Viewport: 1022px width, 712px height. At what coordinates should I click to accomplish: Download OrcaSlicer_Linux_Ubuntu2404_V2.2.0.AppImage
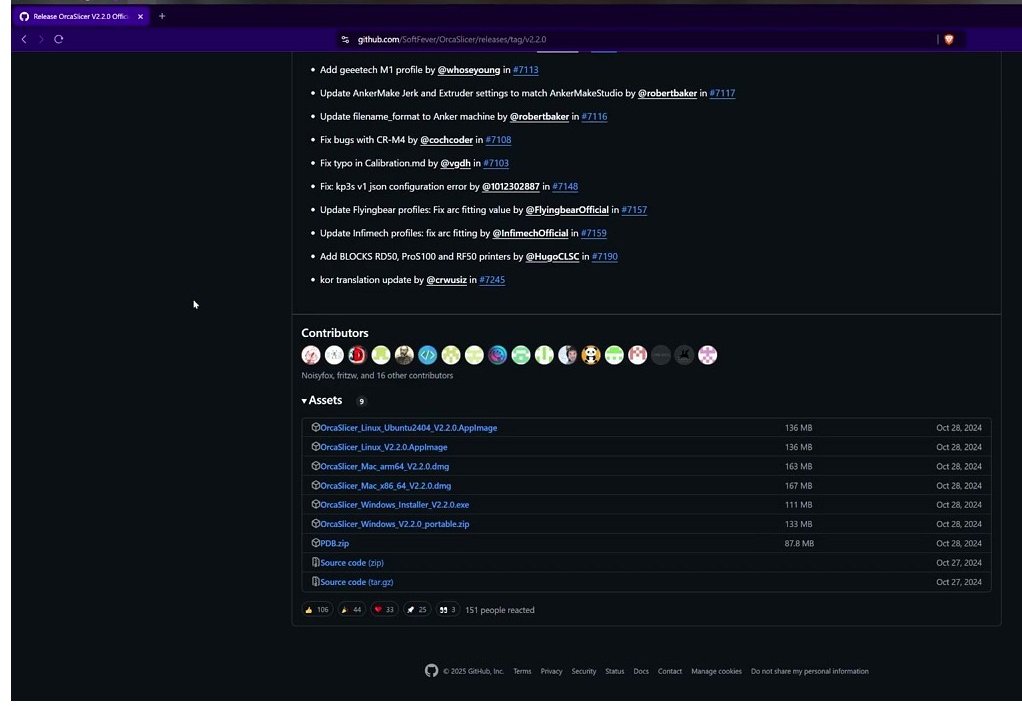click(408, 428)
